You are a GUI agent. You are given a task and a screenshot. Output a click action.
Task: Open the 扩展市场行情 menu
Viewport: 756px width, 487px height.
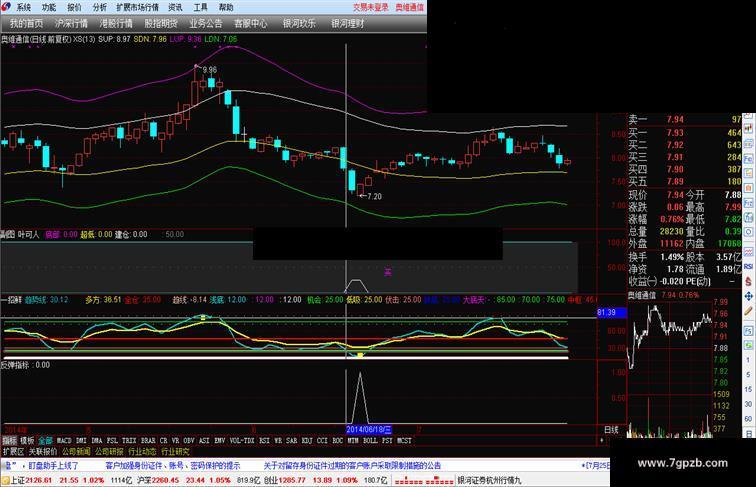137,7
